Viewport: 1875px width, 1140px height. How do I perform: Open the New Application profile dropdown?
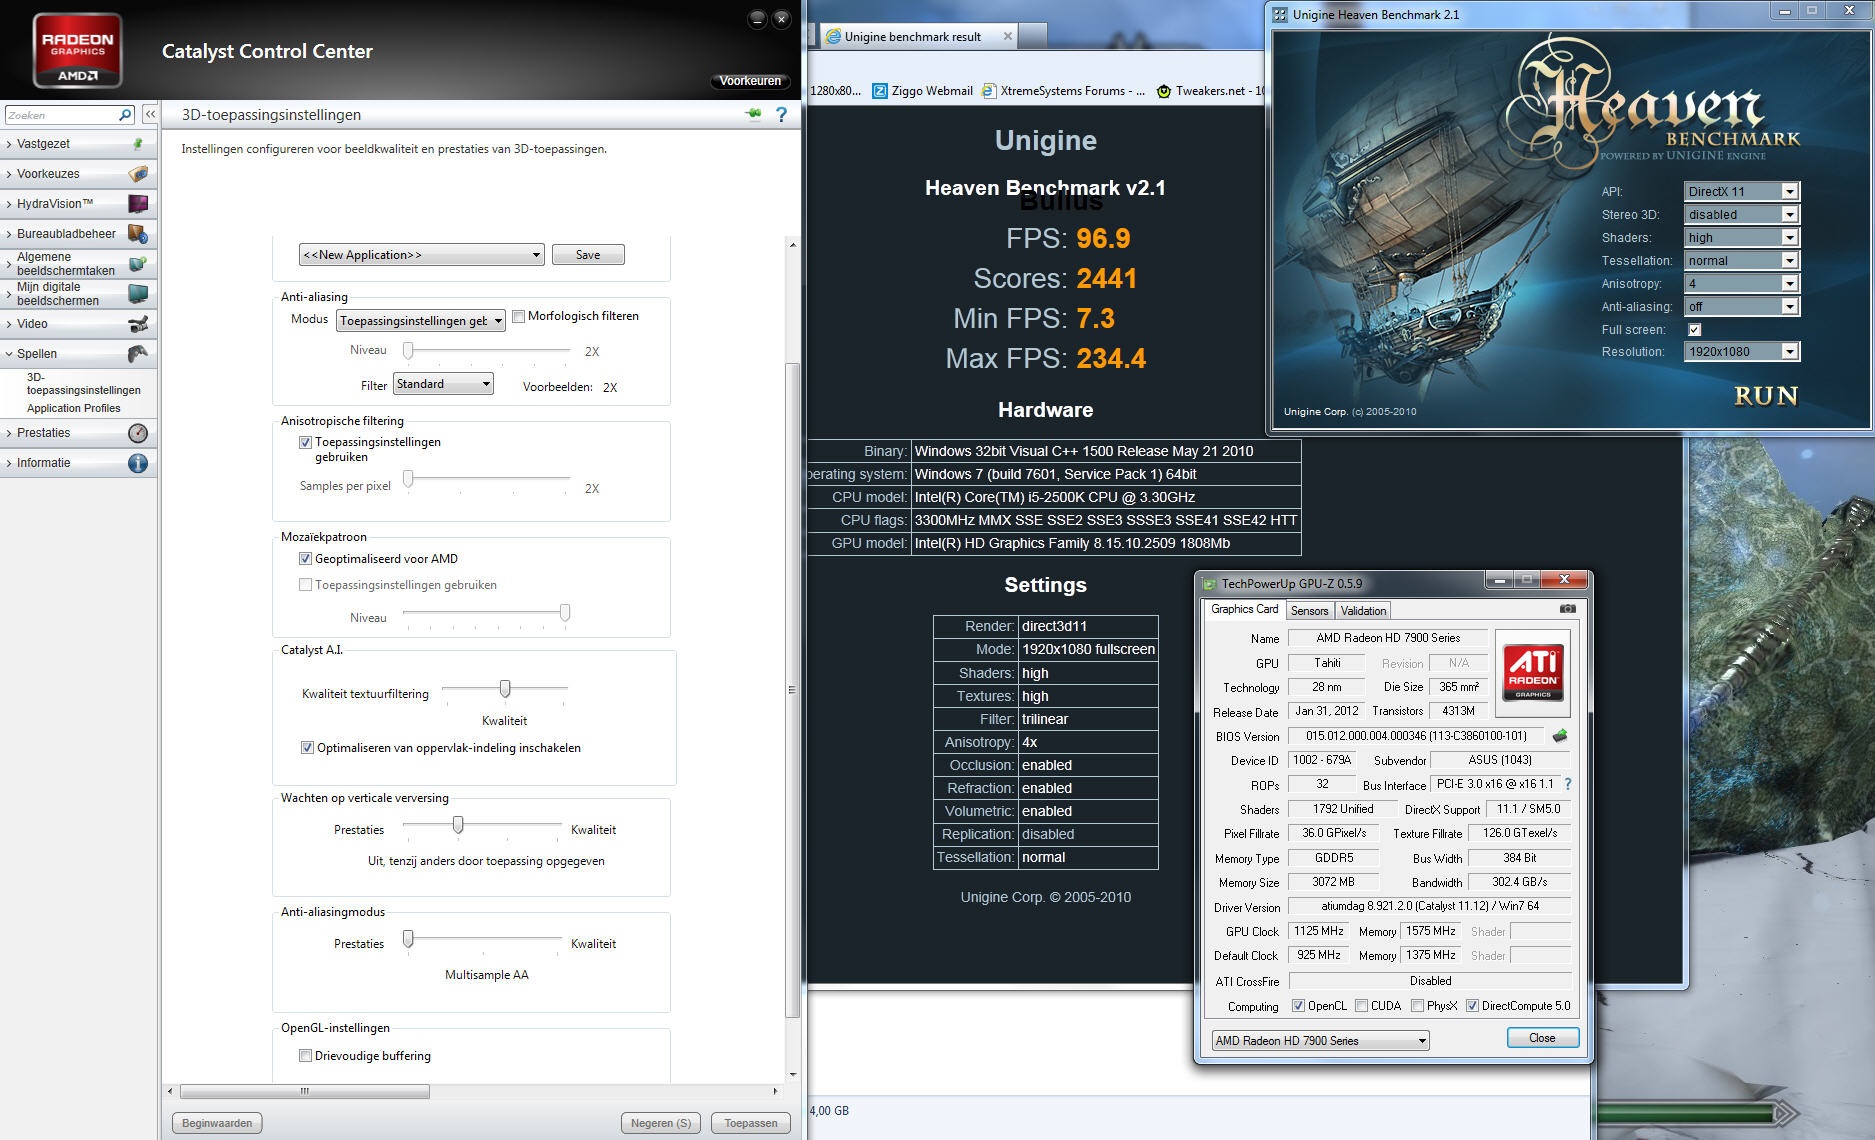click(x=421, y=255)
